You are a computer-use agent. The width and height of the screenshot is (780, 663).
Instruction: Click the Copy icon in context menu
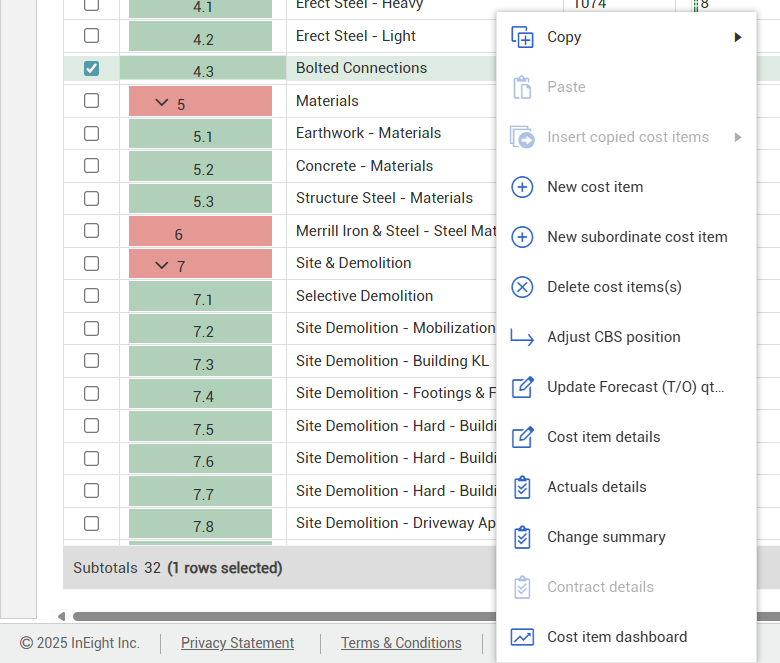coord(522,37)
